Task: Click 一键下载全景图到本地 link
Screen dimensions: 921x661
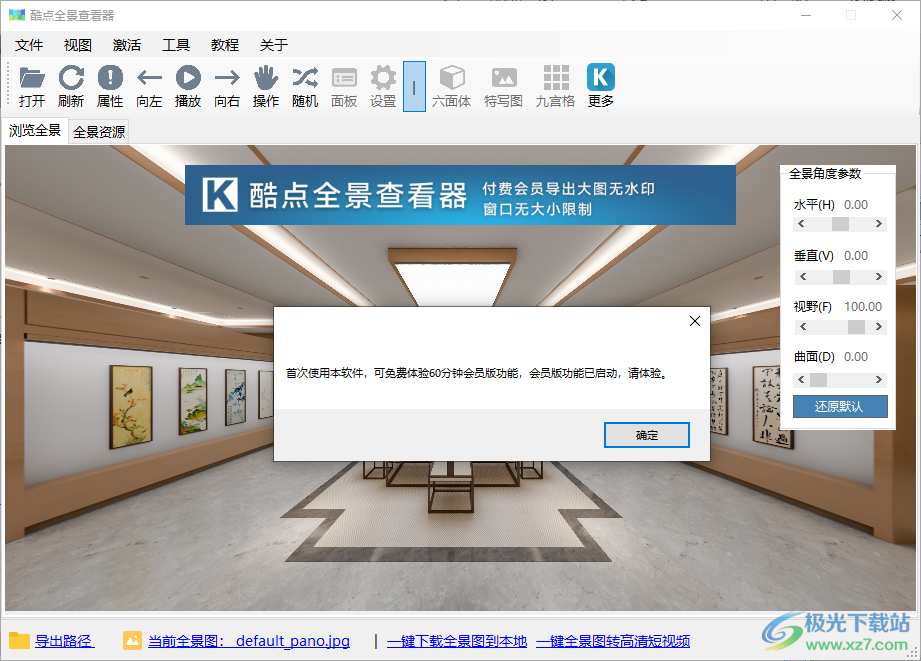Action: [x=457, y=641]
